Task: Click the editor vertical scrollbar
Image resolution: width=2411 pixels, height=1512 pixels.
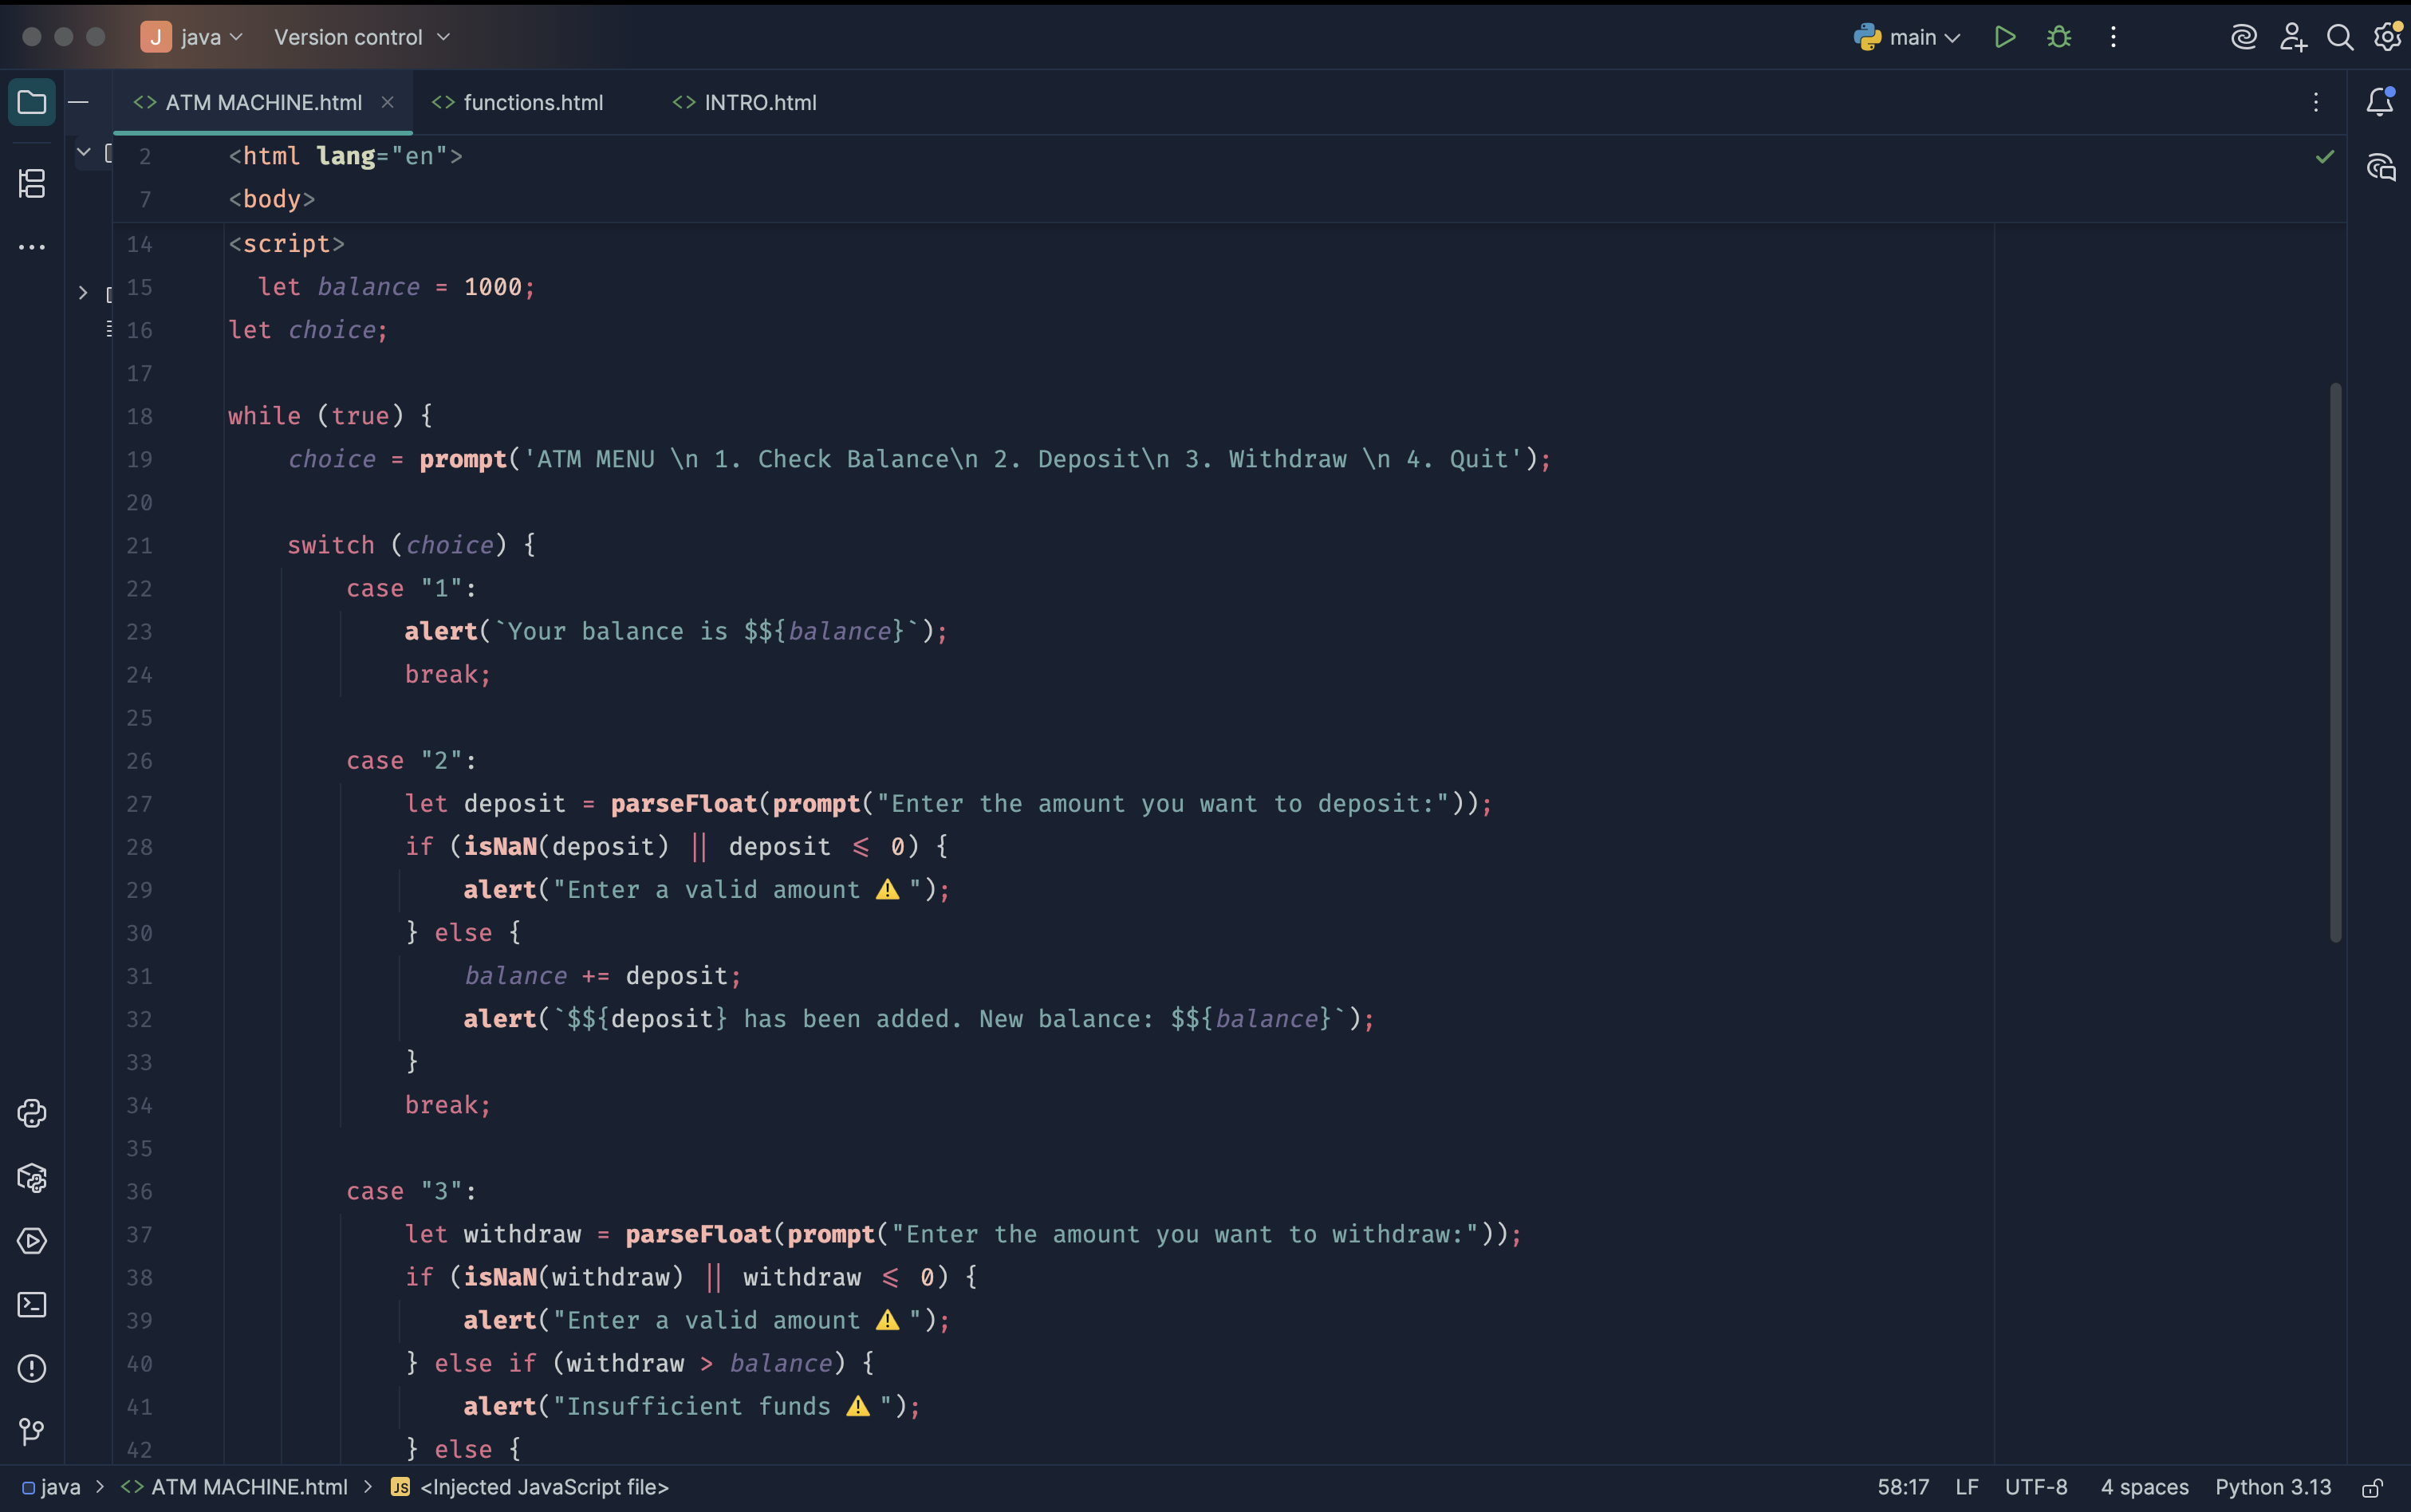Action: pyautogui.click(x=2335, y=660)
